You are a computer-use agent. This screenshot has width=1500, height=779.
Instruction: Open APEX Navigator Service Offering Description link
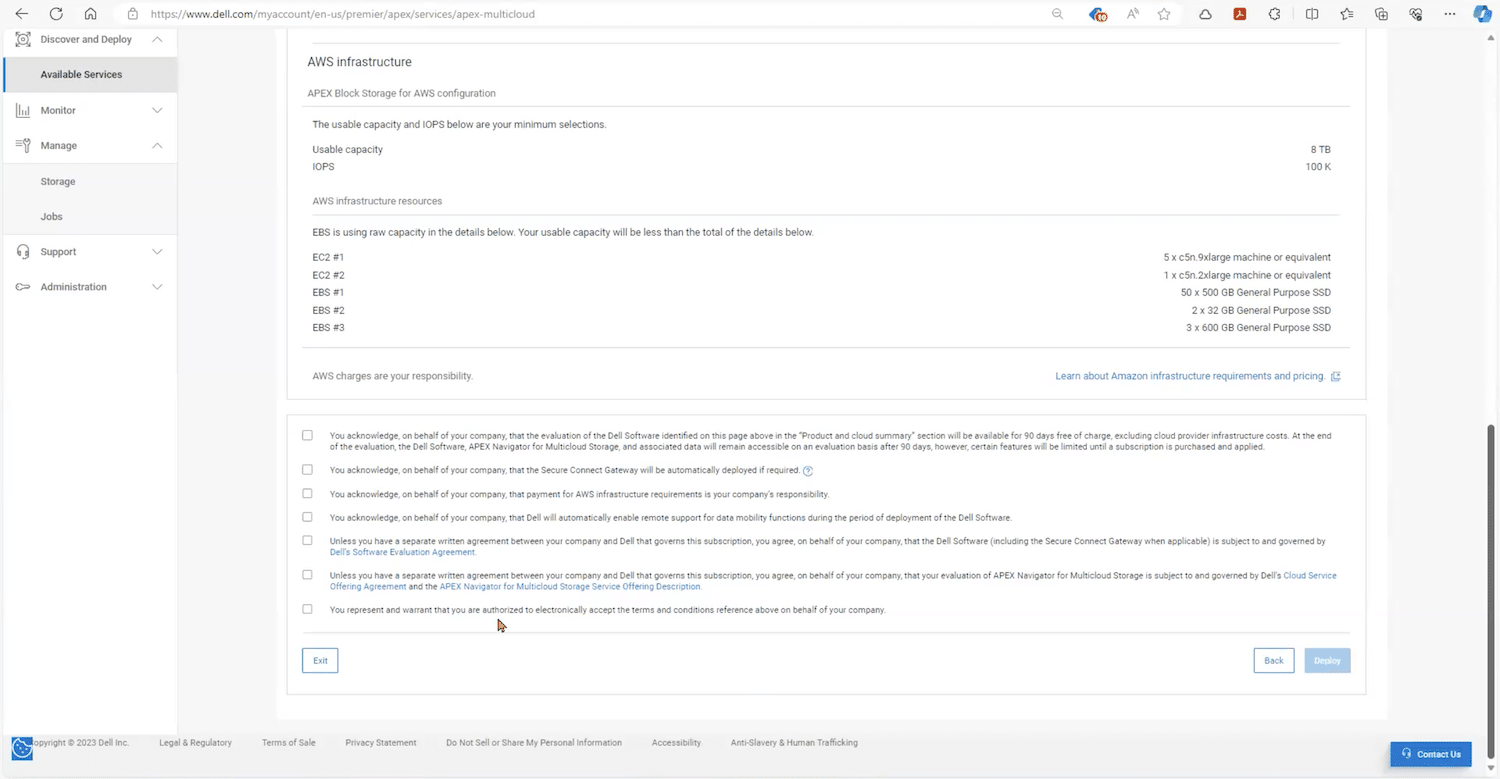pyautogui.click(x=570, y=587)
